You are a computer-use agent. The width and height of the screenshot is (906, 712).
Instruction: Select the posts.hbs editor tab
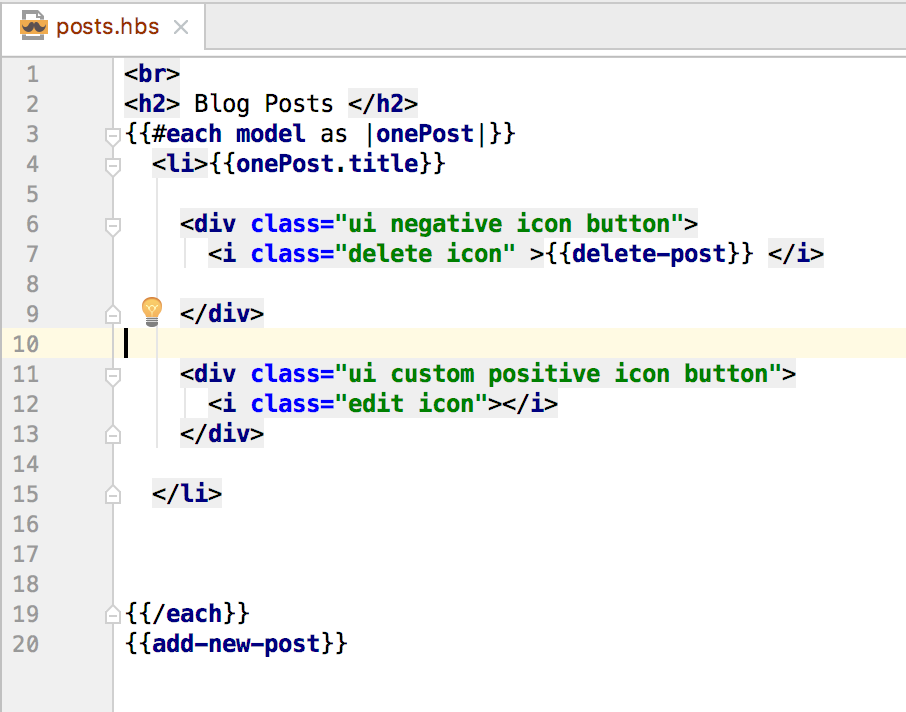[105, 28]
